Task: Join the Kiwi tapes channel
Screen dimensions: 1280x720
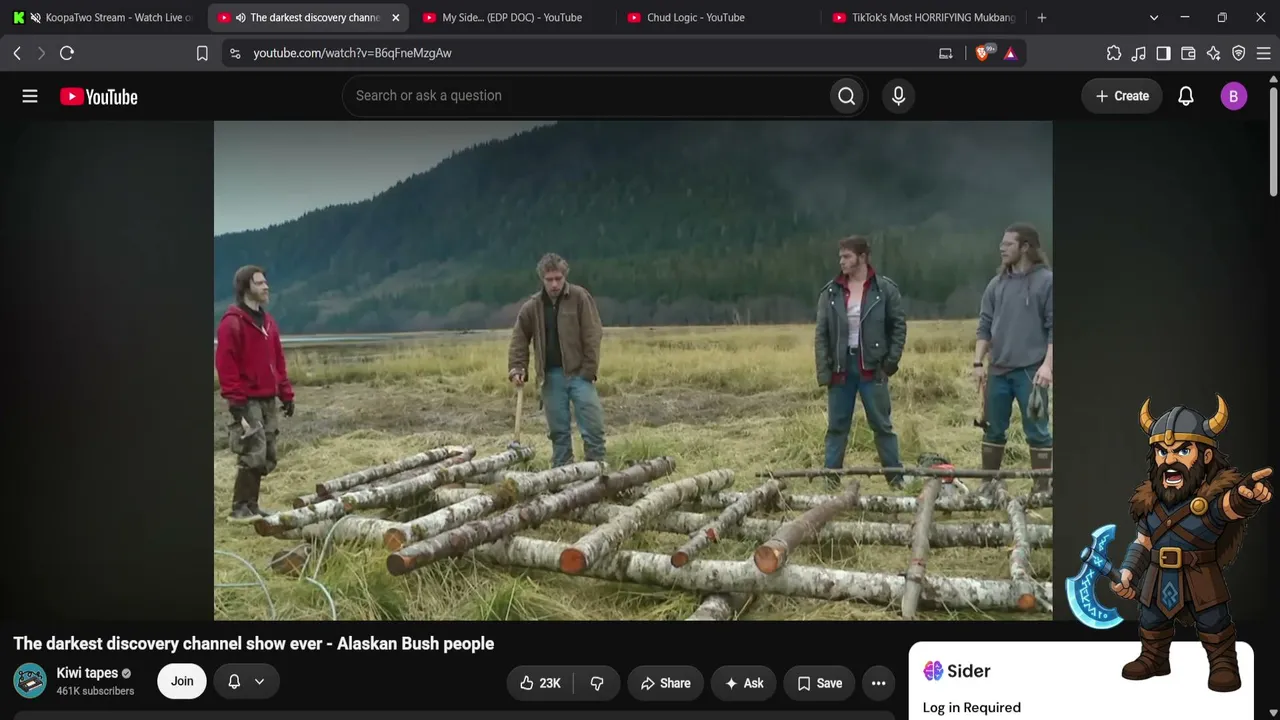Action: 182,681
